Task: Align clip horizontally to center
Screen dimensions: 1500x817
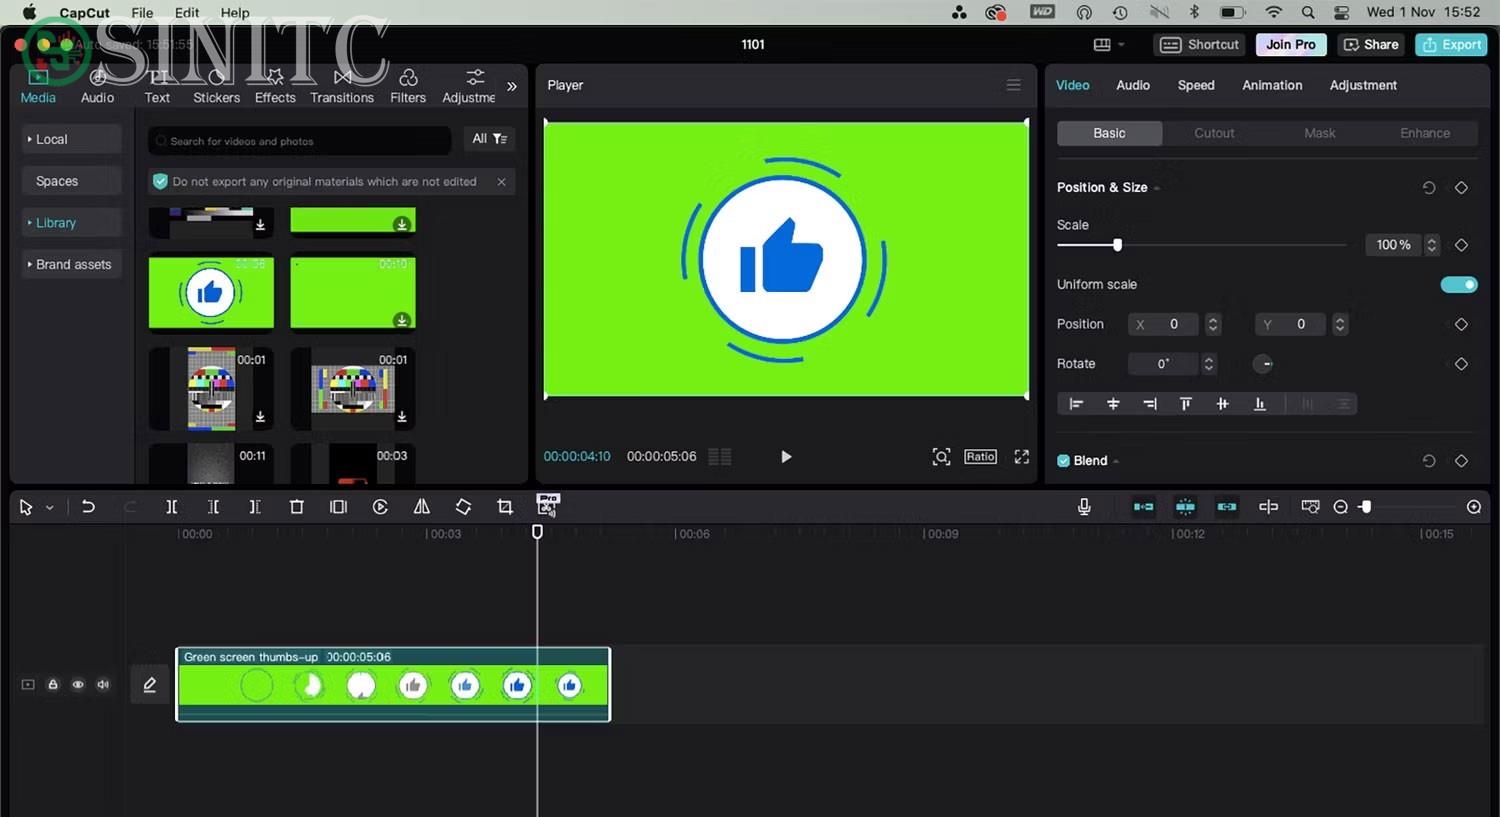Action: tap(1113, 404)
